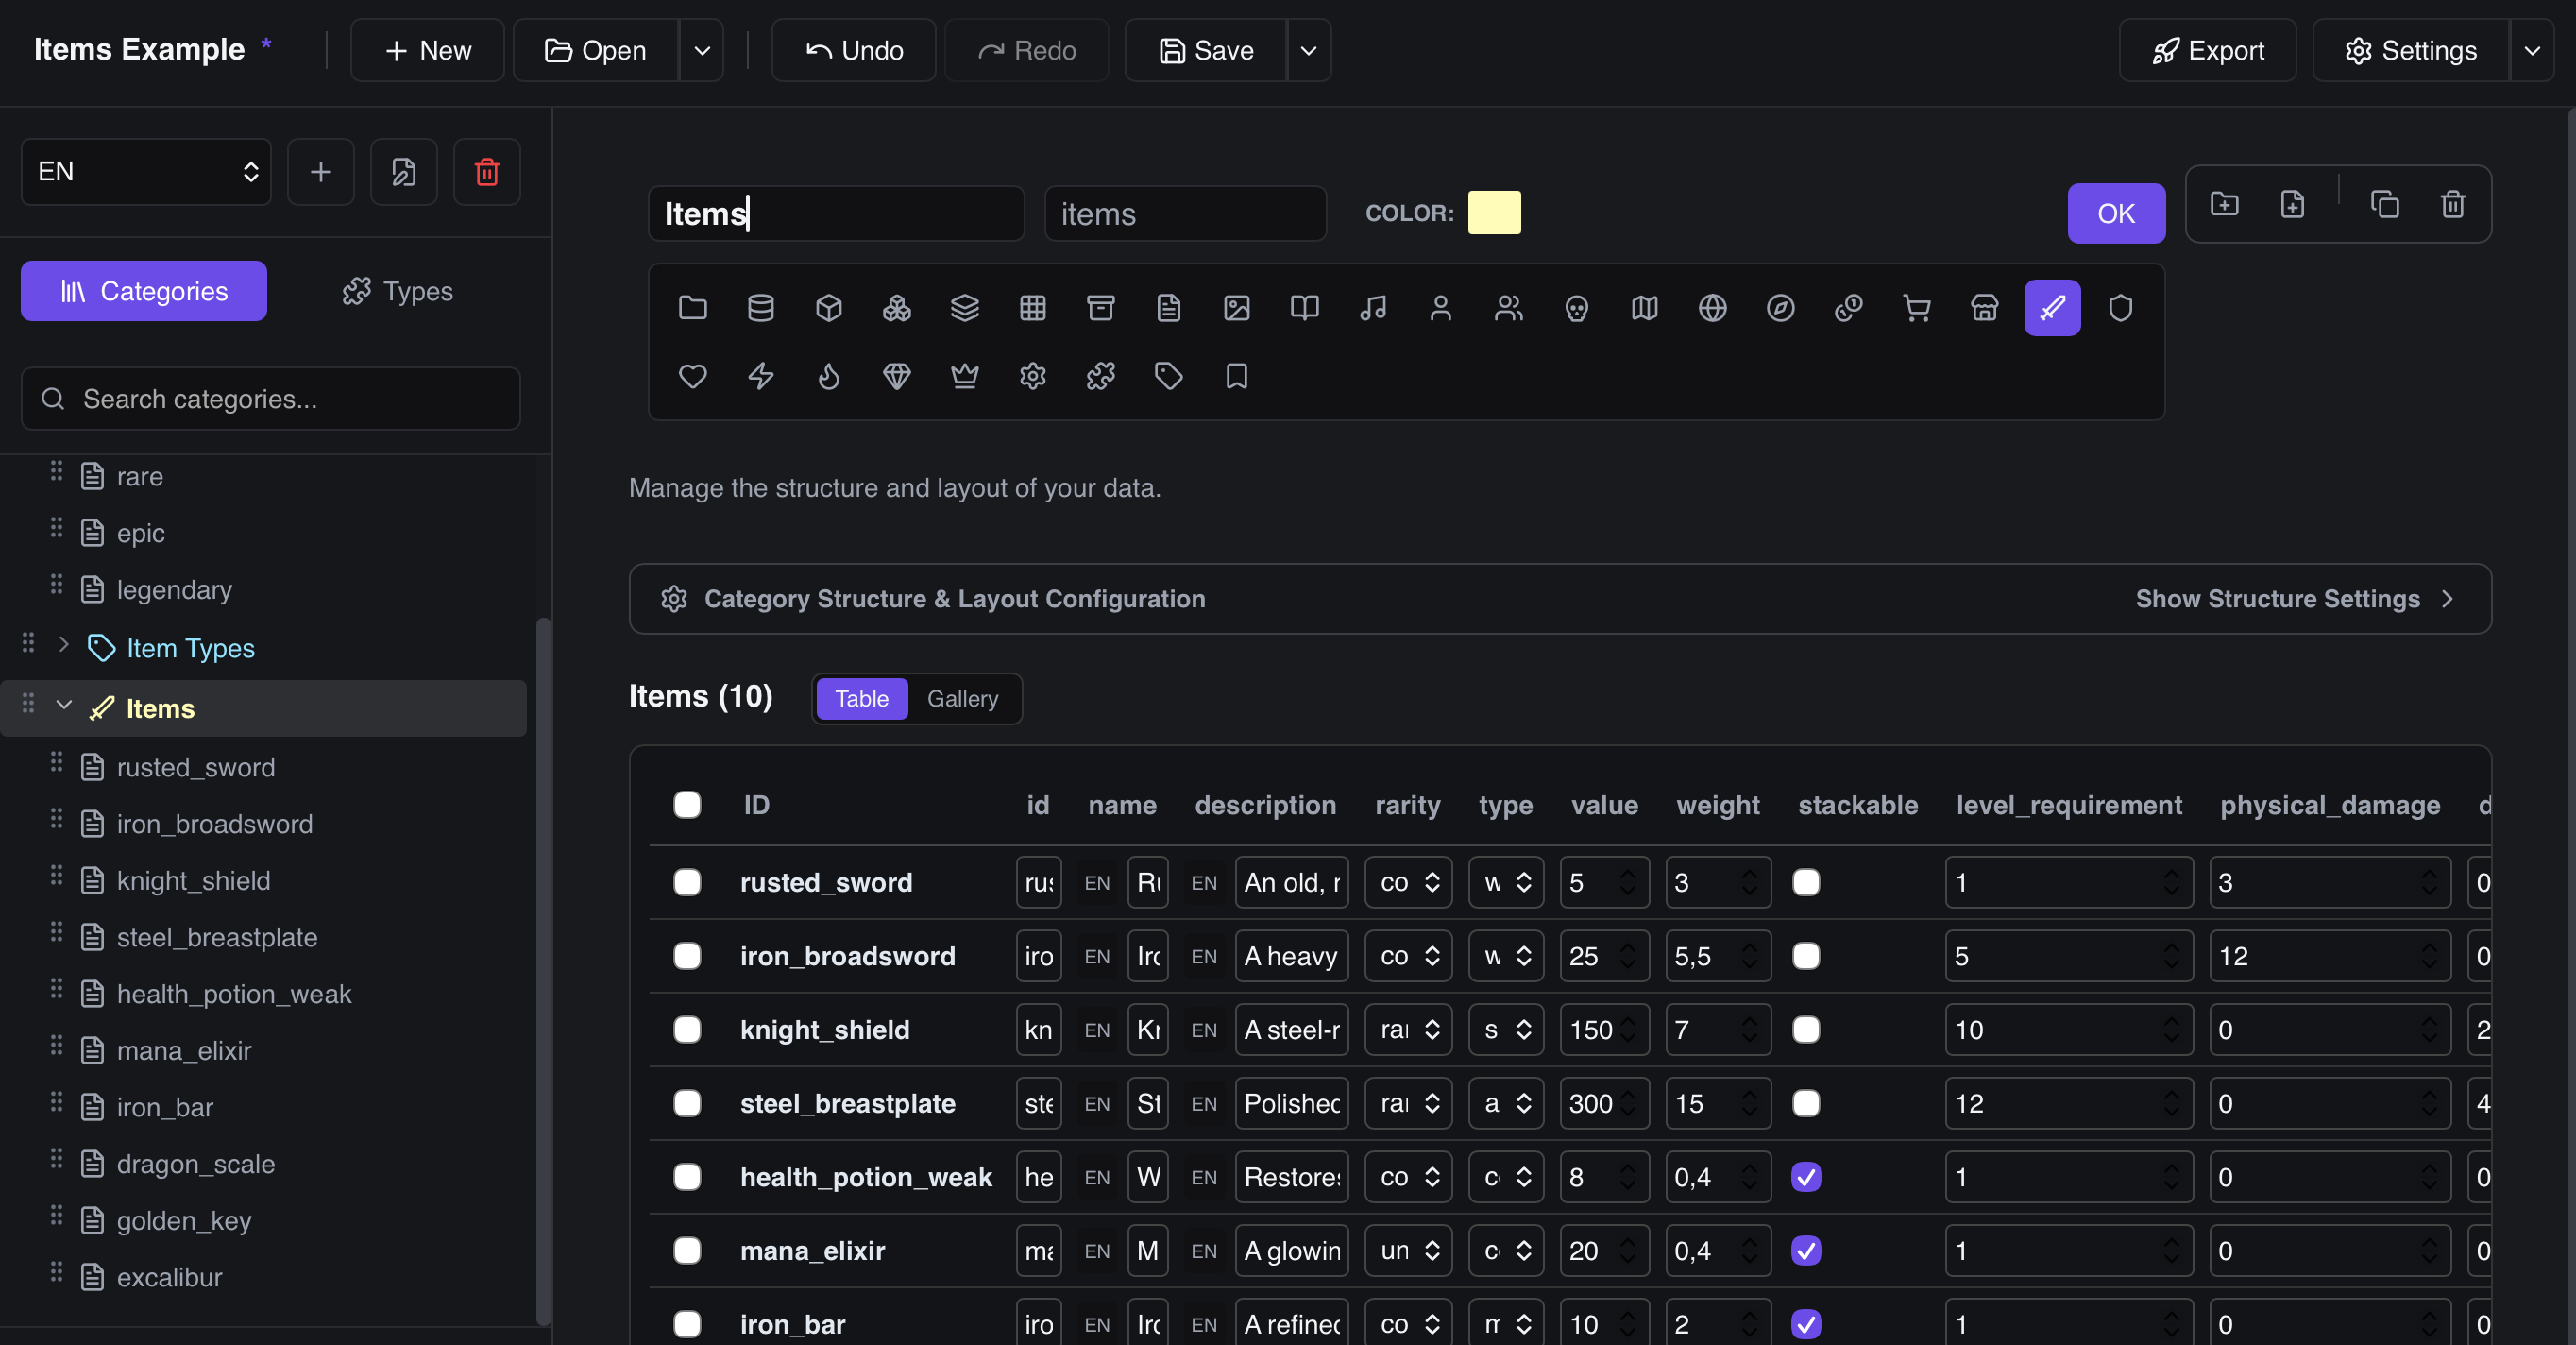Image resolution: width=2576 pixels, height=1345 pixels.
Task: Click the Search categories field
Action: click(x=270, y=399)
